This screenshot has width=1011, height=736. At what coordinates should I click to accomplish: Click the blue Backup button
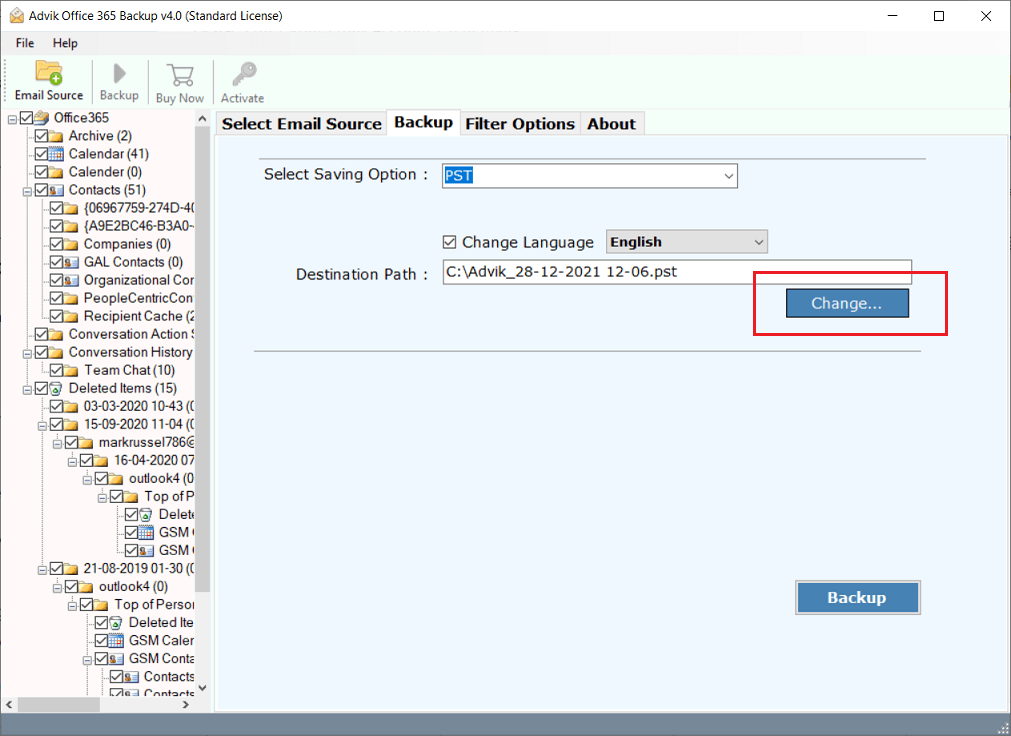tap(858, 597)
